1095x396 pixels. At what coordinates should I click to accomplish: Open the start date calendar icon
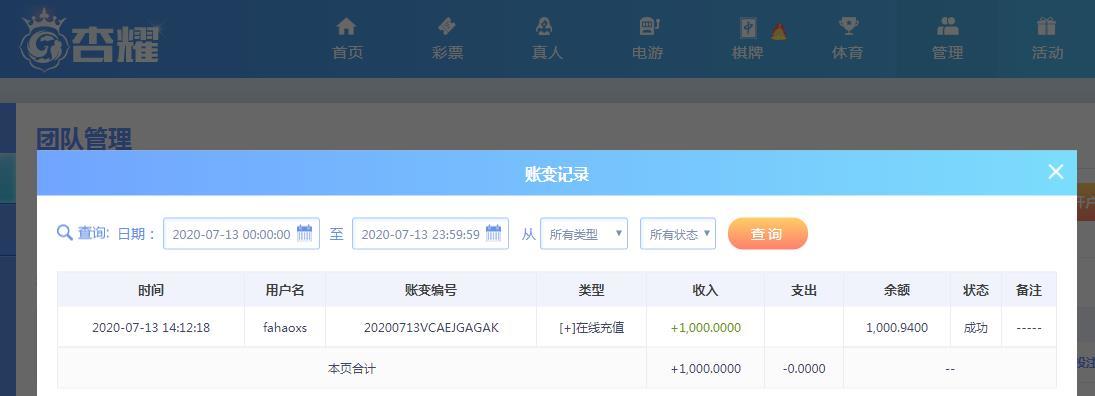tap(304, 233)
